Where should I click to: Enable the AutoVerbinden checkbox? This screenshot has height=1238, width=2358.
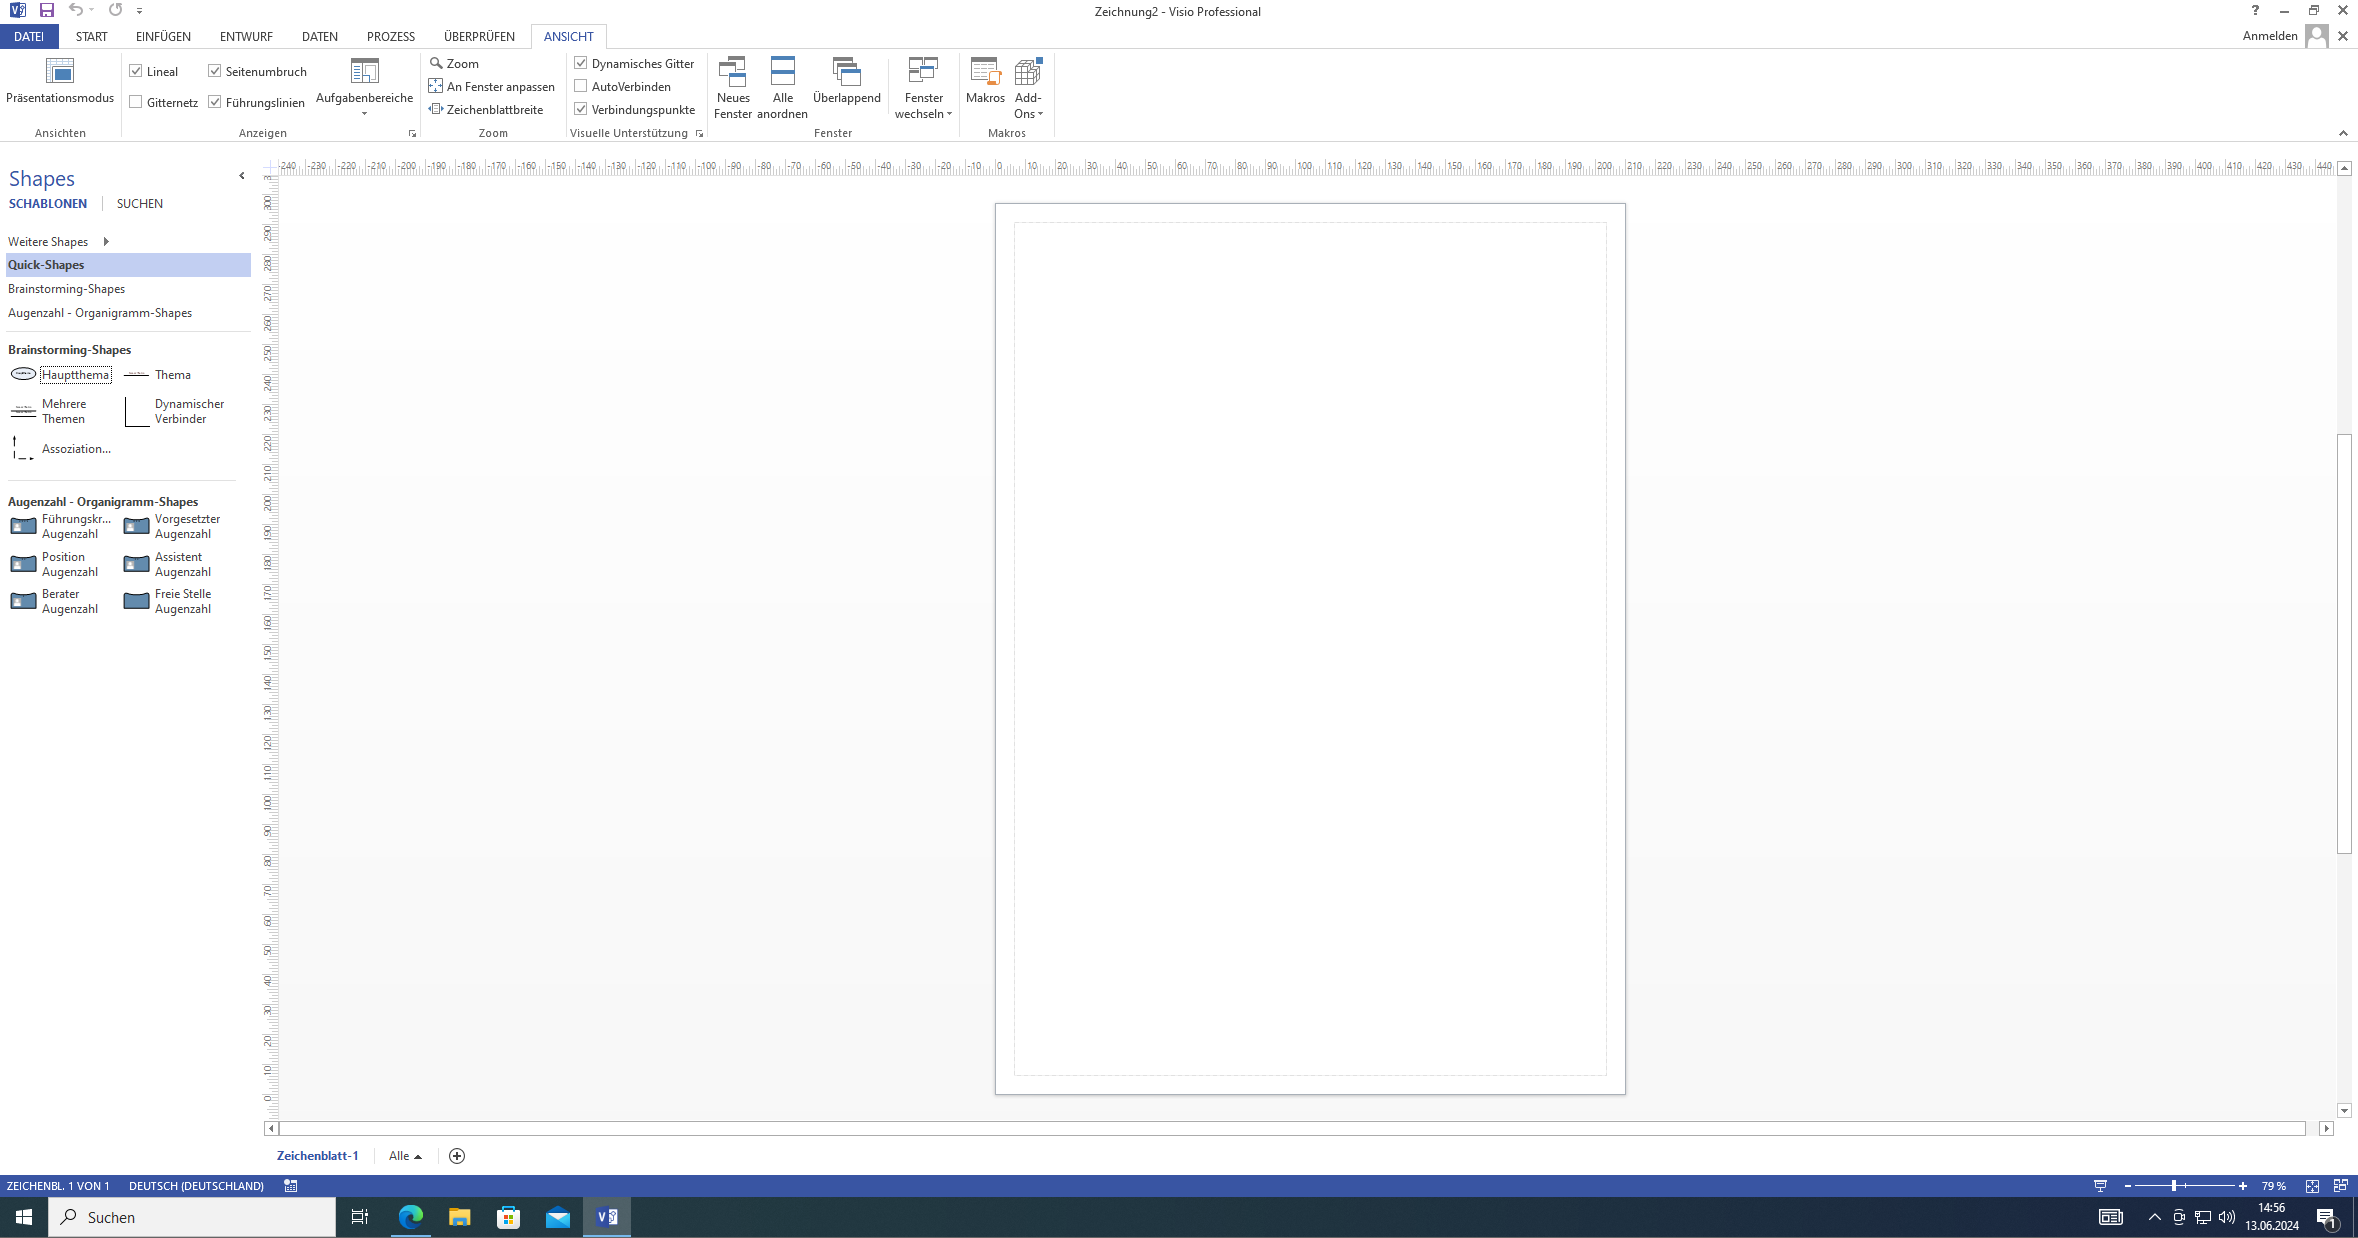pyautogui.click(x=580, y=86)
